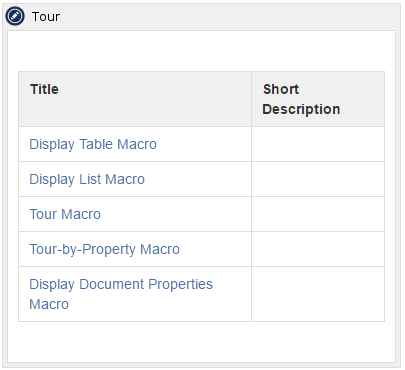Select empty description cell for Display Table Macro
Image resolution: width=405 pixels, height=370 pixels.
click(318, 144)
